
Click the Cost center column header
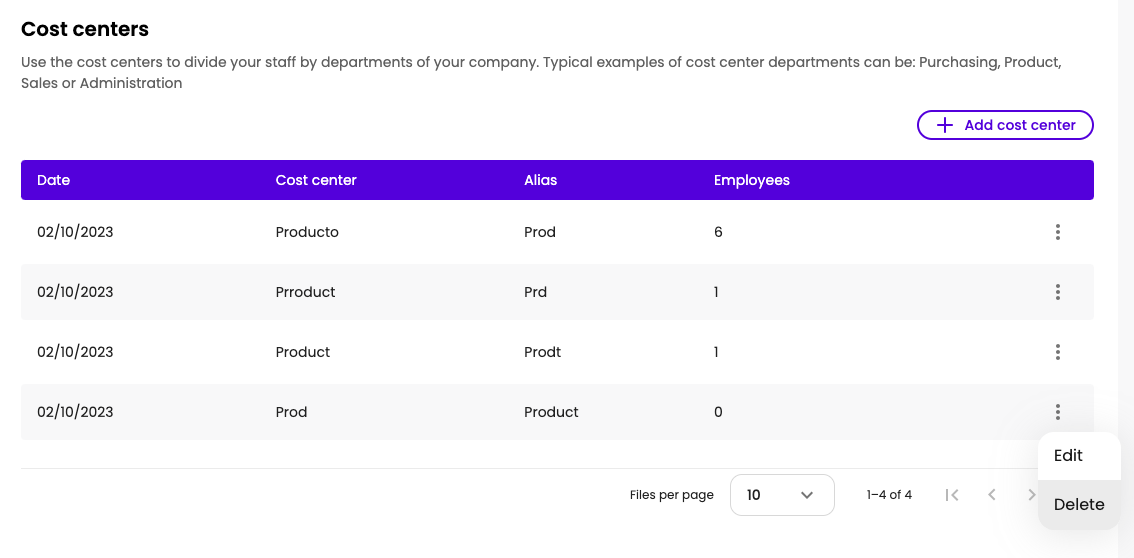[x=316, y=180]
